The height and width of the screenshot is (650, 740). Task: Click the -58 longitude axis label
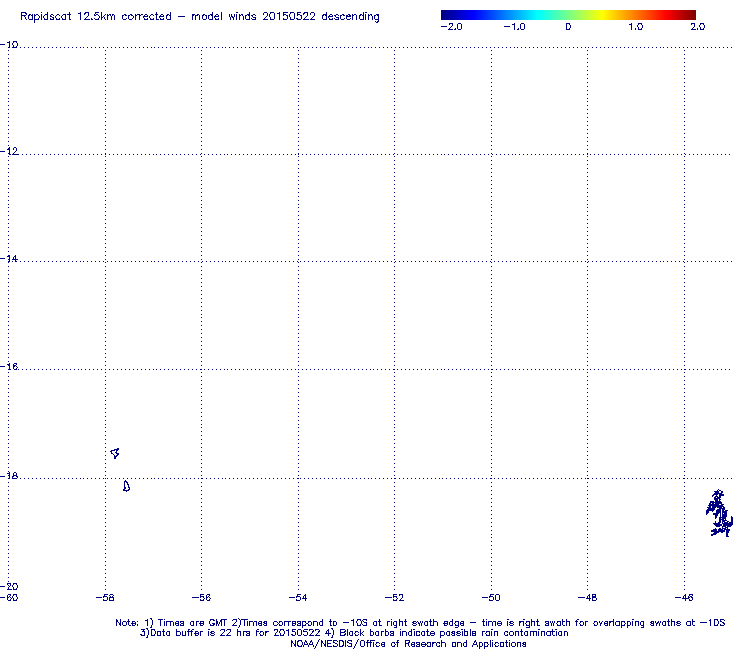(x=105, y=598)
